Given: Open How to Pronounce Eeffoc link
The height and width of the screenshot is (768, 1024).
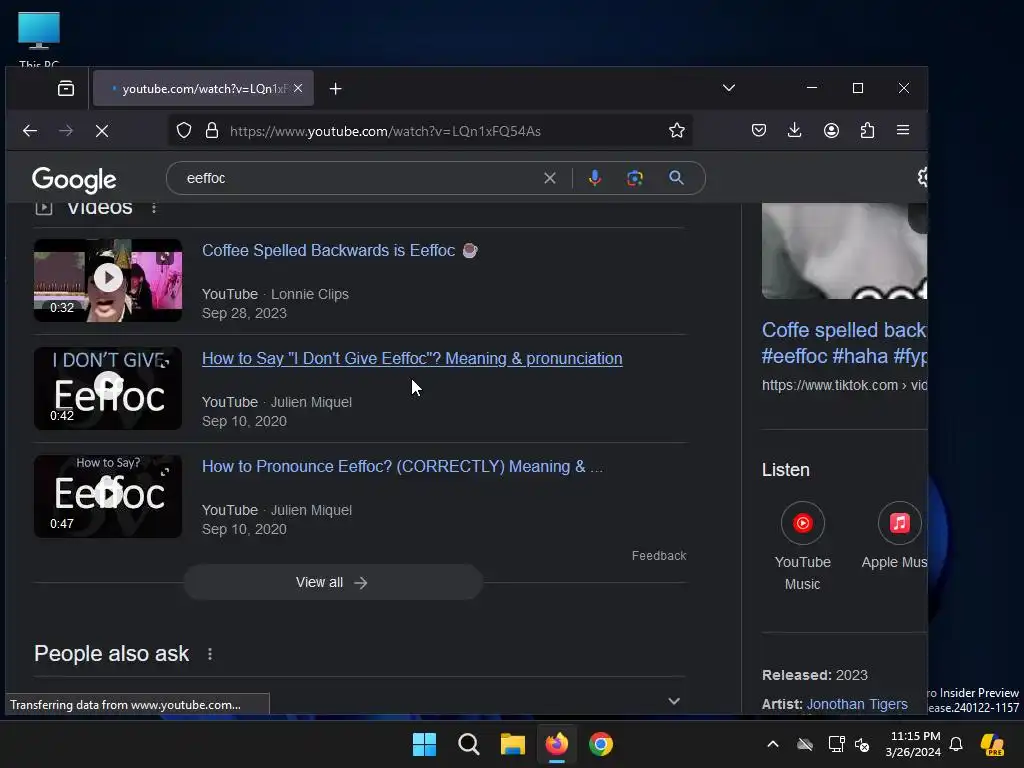Looking at the screenshot, I should [x=402, y=466].
